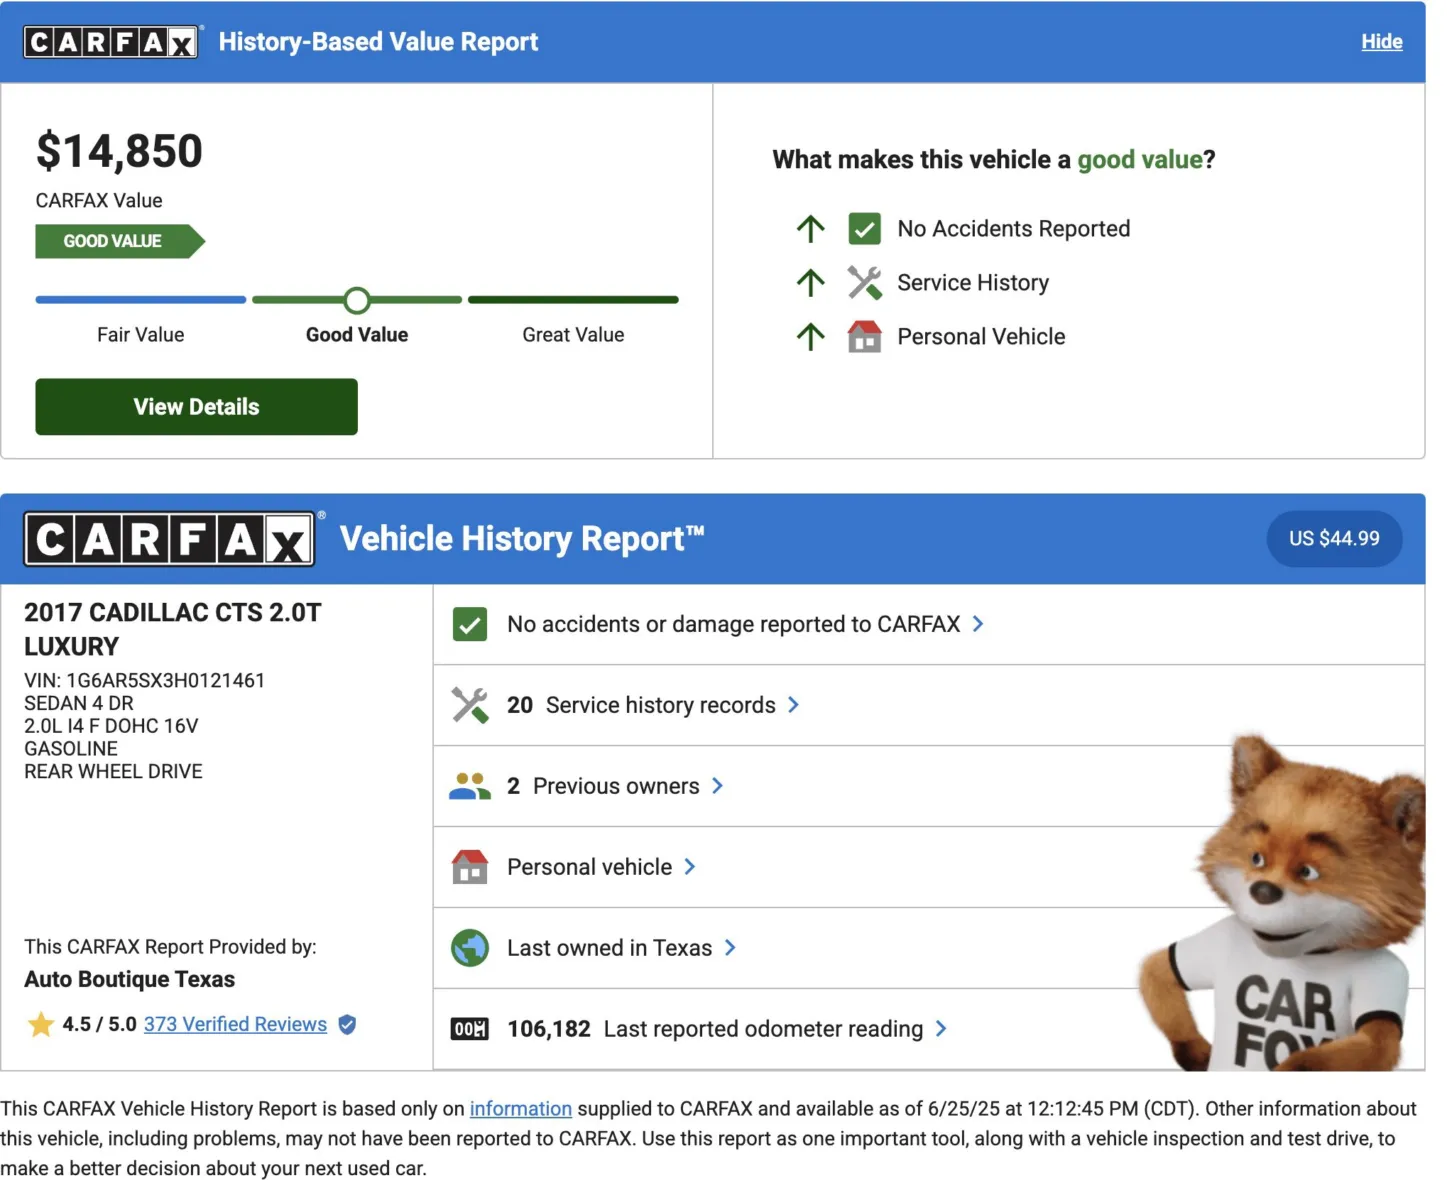Click the US $44.99 price button

pos(1334,539)
